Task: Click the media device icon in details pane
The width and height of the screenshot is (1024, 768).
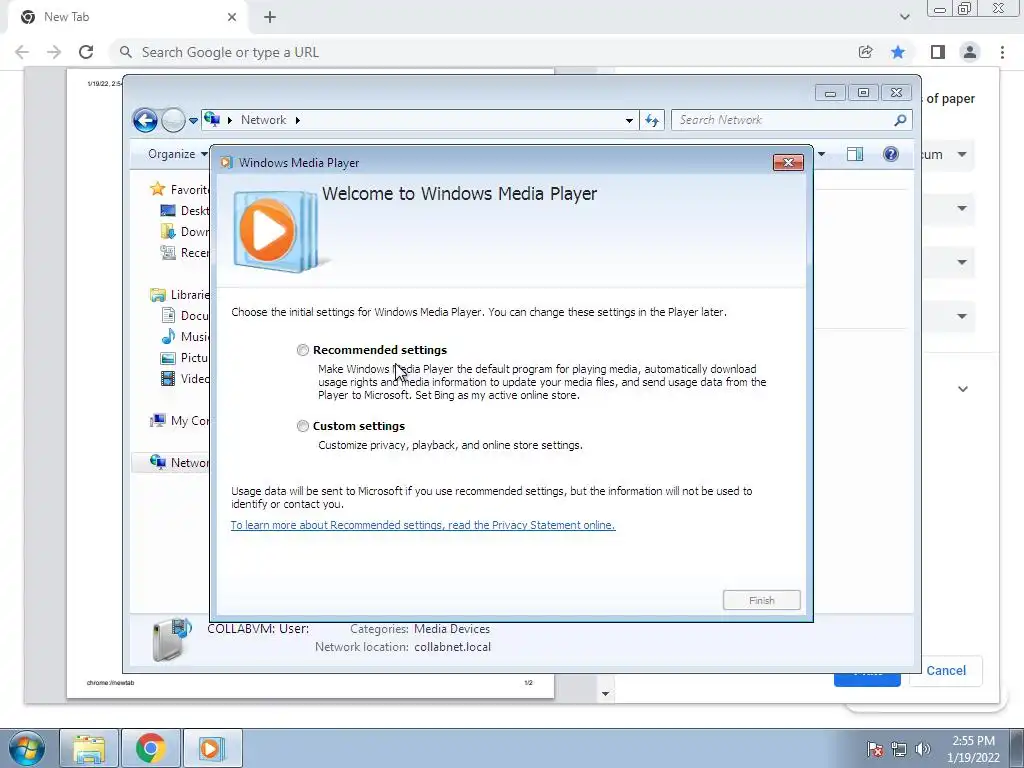Action: coord(171,639)
